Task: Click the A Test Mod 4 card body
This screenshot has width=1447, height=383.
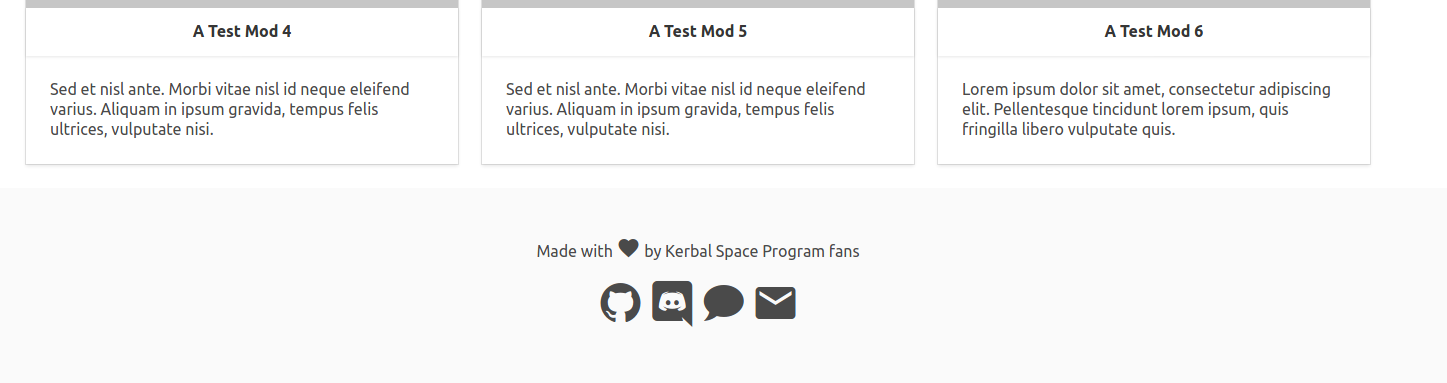Action: tap(242, 110)
